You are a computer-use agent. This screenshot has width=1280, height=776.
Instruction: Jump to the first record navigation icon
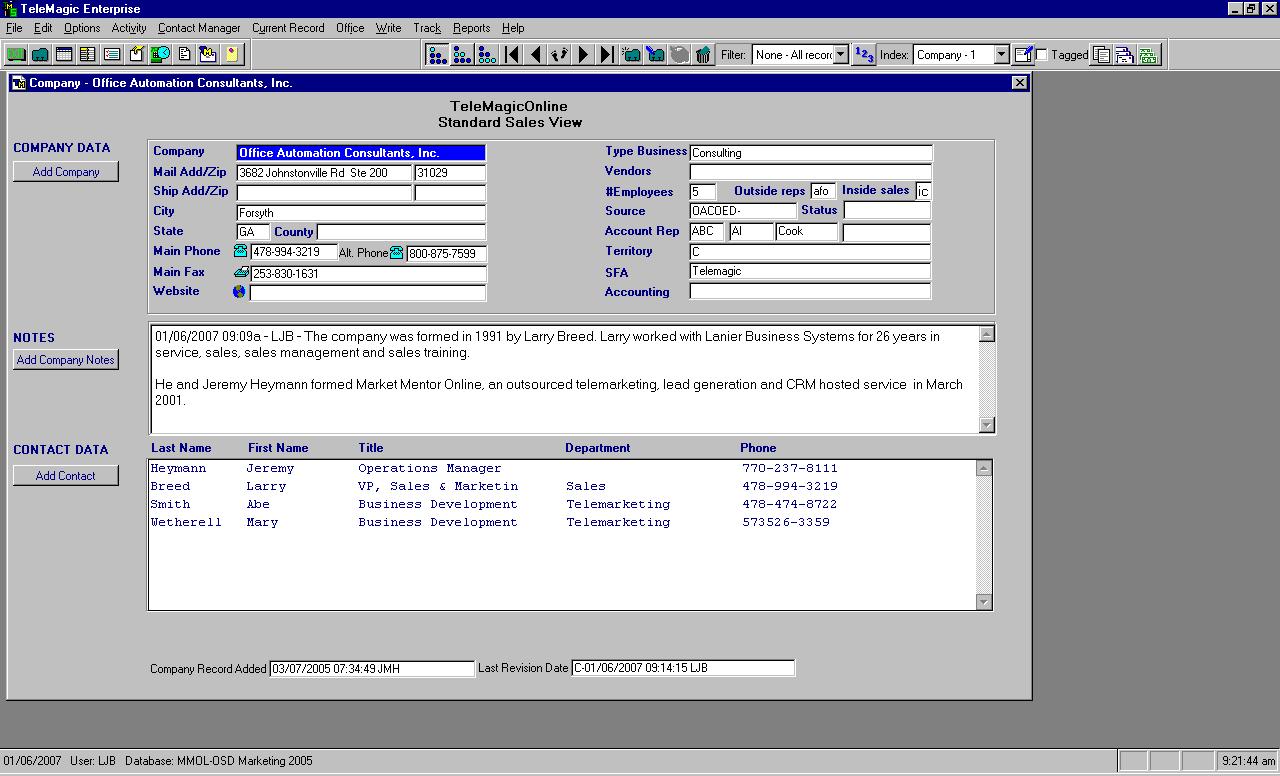[x=512, y=54]
